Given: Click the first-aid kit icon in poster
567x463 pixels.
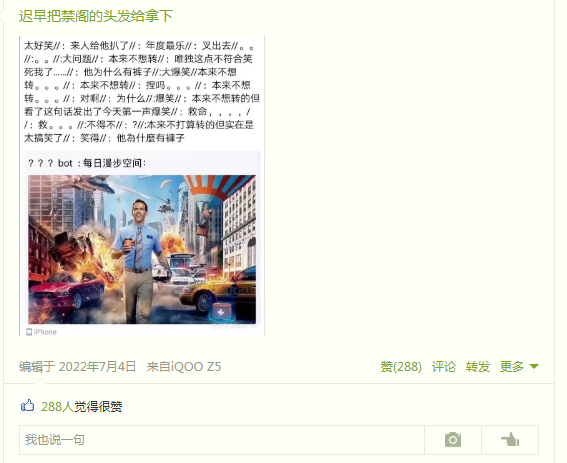Looking at the screenshot, I should (x=221, y=312).
